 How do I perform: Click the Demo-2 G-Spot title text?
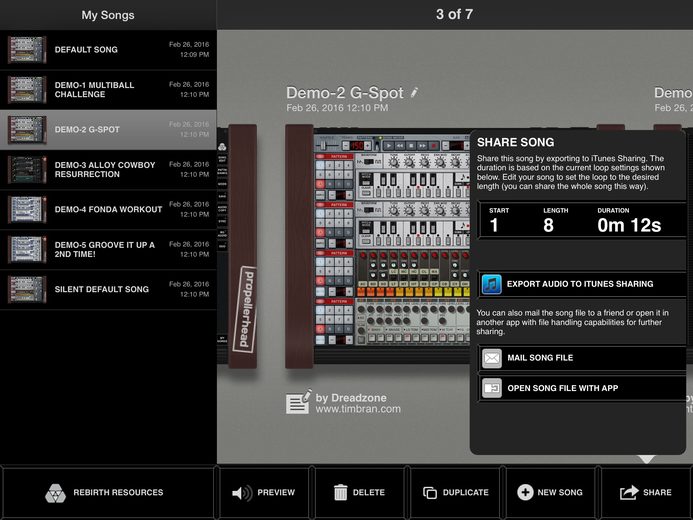345,93
